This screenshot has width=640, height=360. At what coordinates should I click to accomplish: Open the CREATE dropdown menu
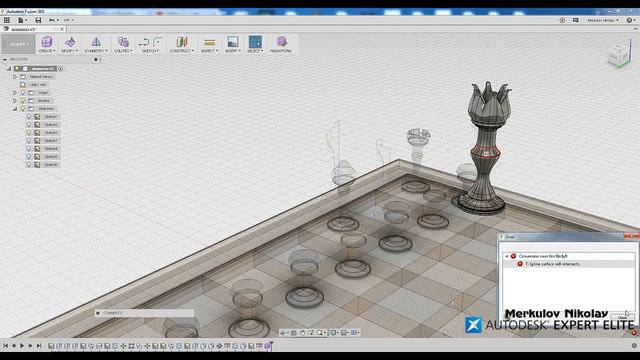(47, 51)
